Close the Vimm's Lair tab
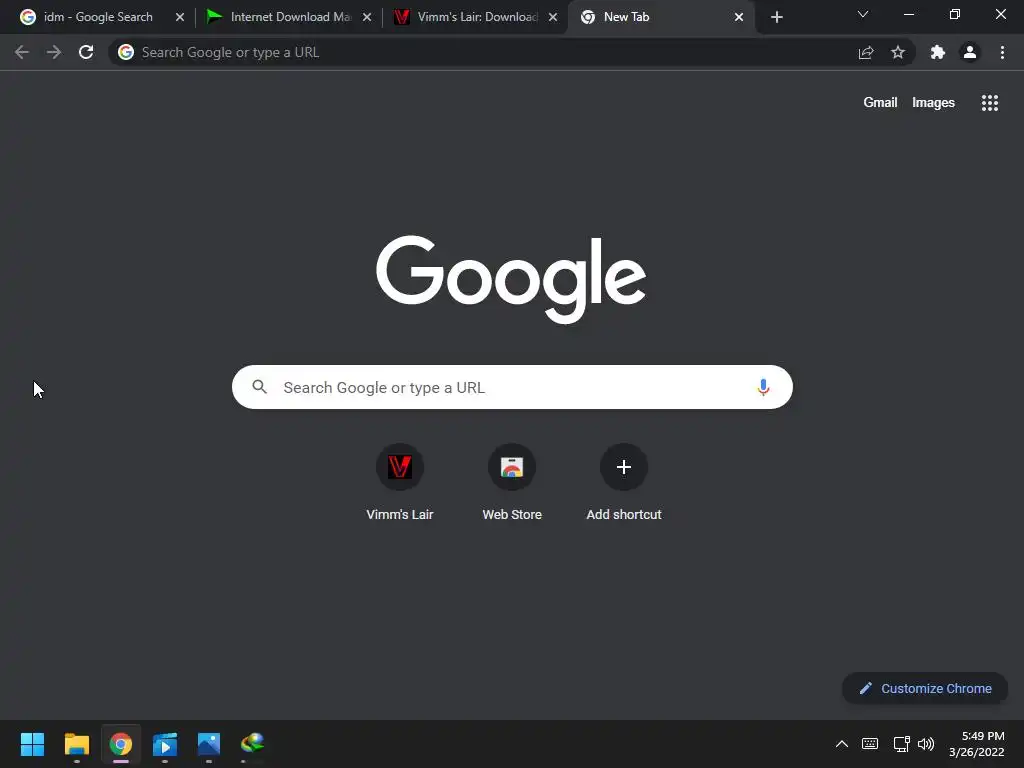The image size is (1024, 768). tap(553, 17)
